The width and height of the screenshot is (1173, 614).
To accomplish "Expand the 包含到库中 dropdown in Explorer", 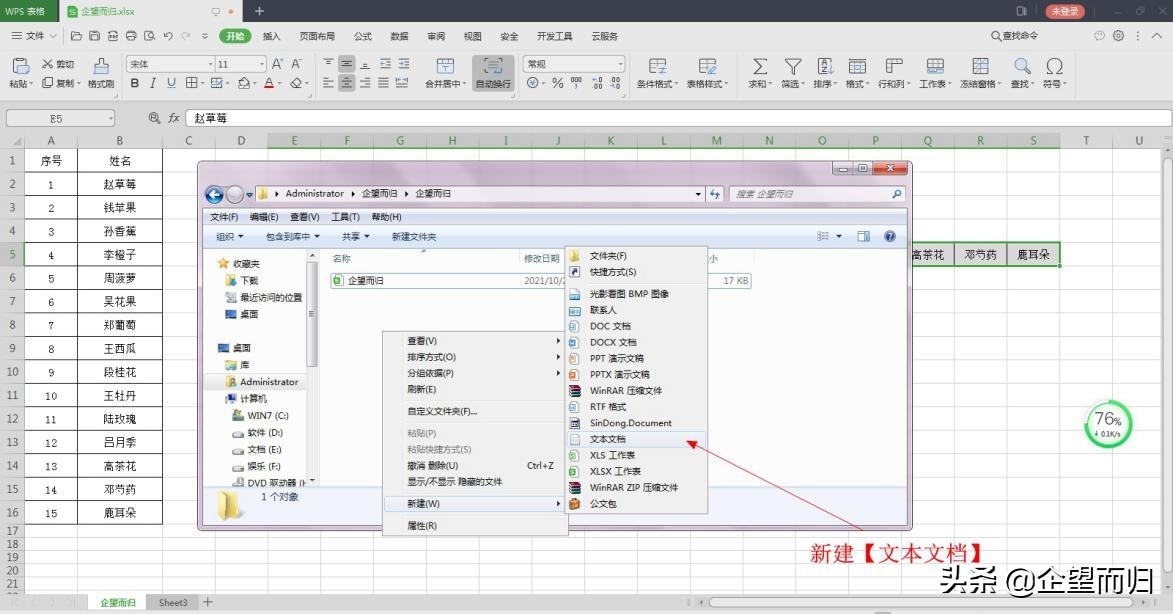I will (293, 236).
